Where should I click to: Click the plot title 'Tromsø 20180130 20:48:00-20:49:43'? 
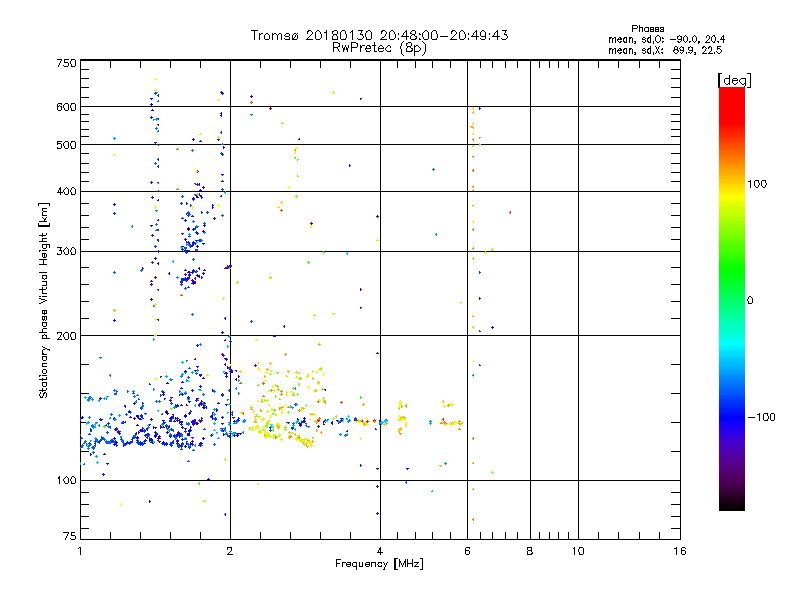pyautogui.click(x=379, y=35)
